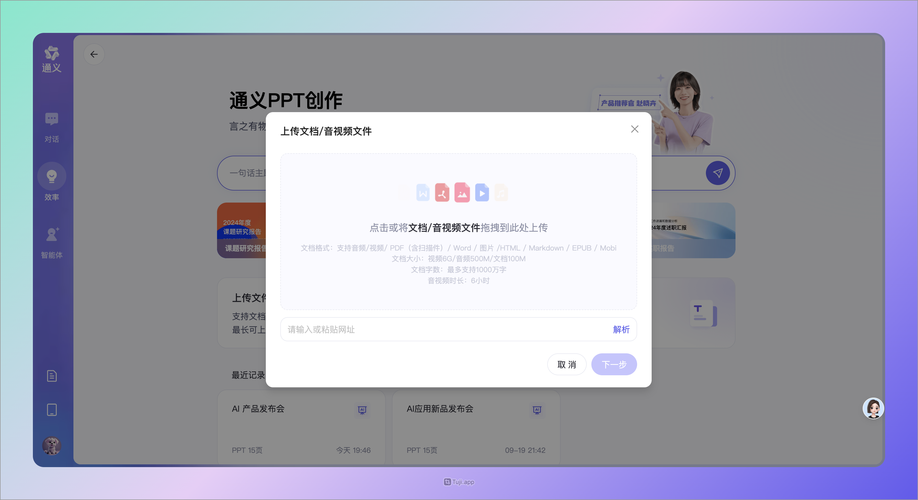Click the 最近记录 heading
The image size is (918, 500).
(x=248, y=375)
